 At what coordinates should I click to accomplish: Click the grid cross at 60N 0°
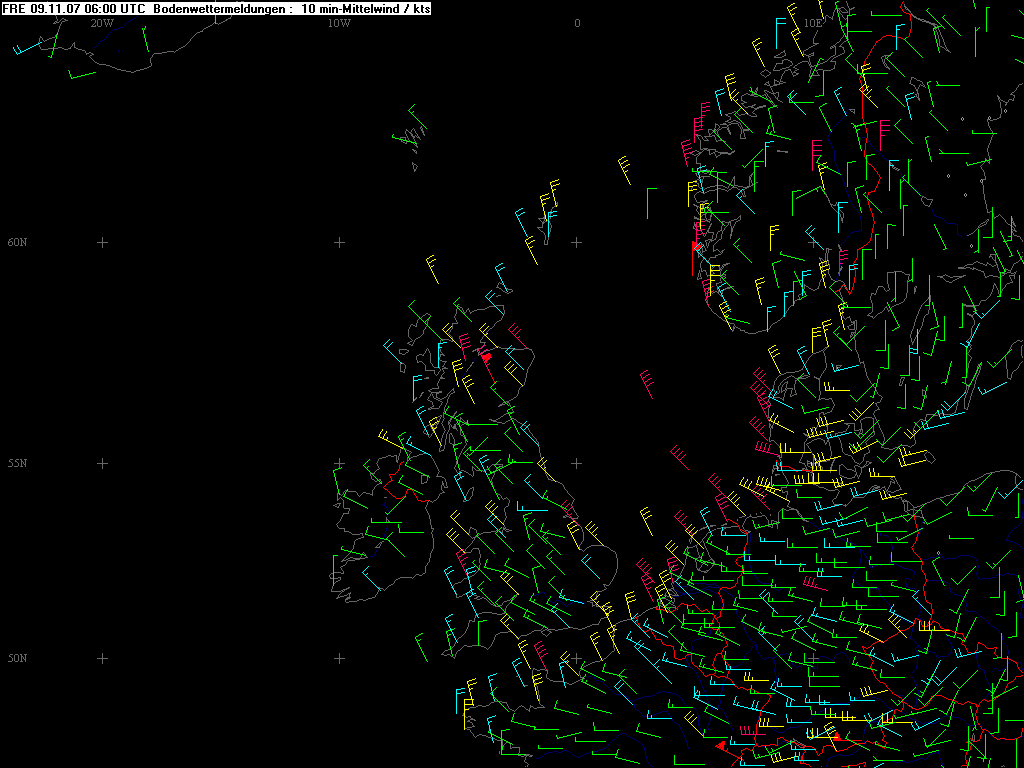tap(576, 242)
